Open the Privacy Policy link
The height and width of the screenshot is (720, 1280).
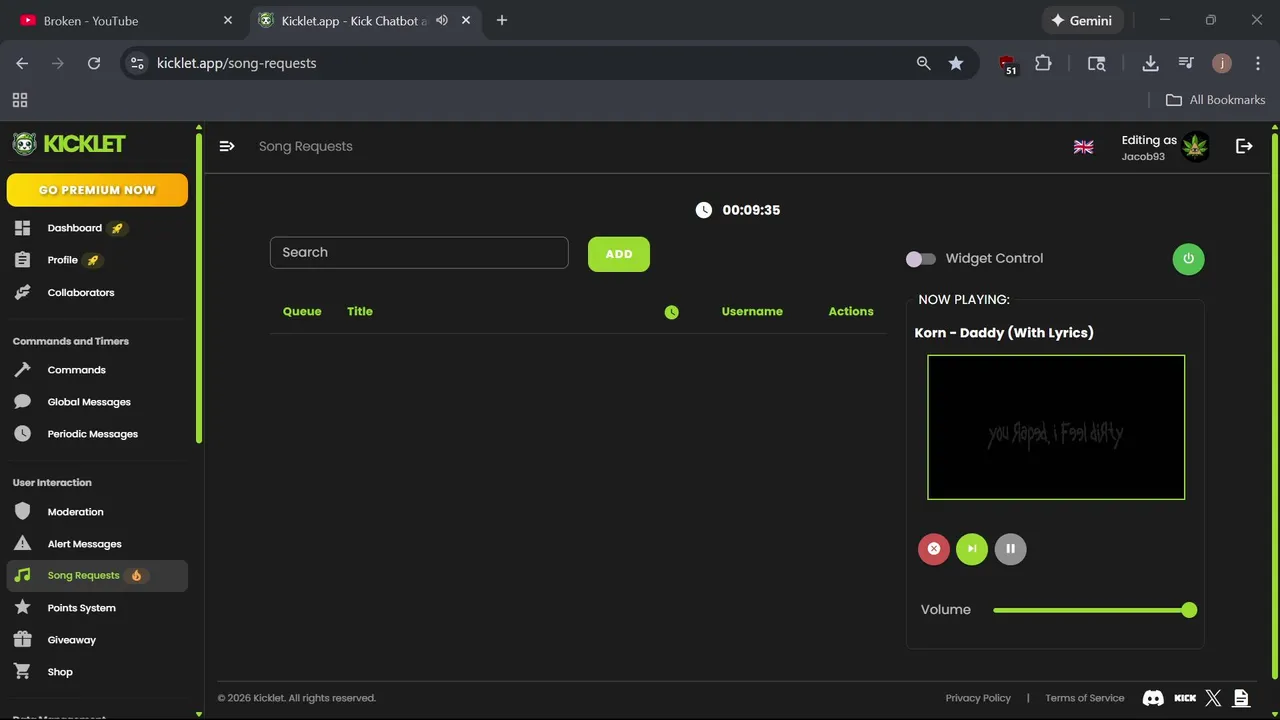(978, 698)
